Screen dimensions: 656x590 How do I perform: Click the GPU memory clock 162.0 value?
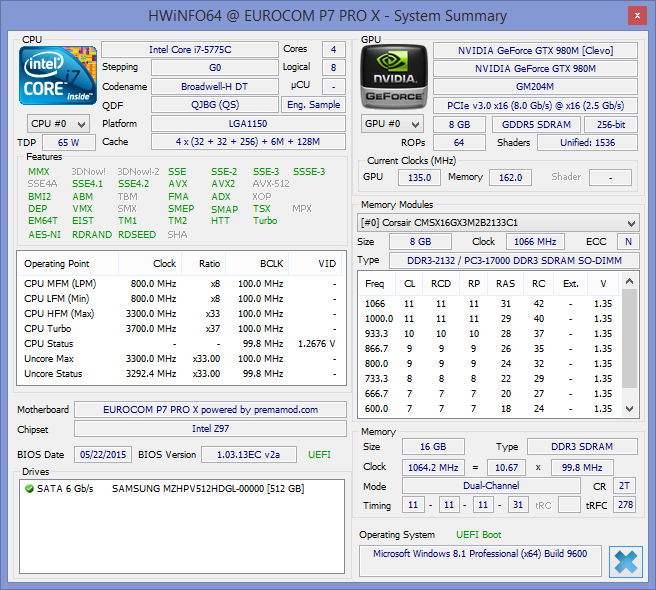tap(510, 177)
